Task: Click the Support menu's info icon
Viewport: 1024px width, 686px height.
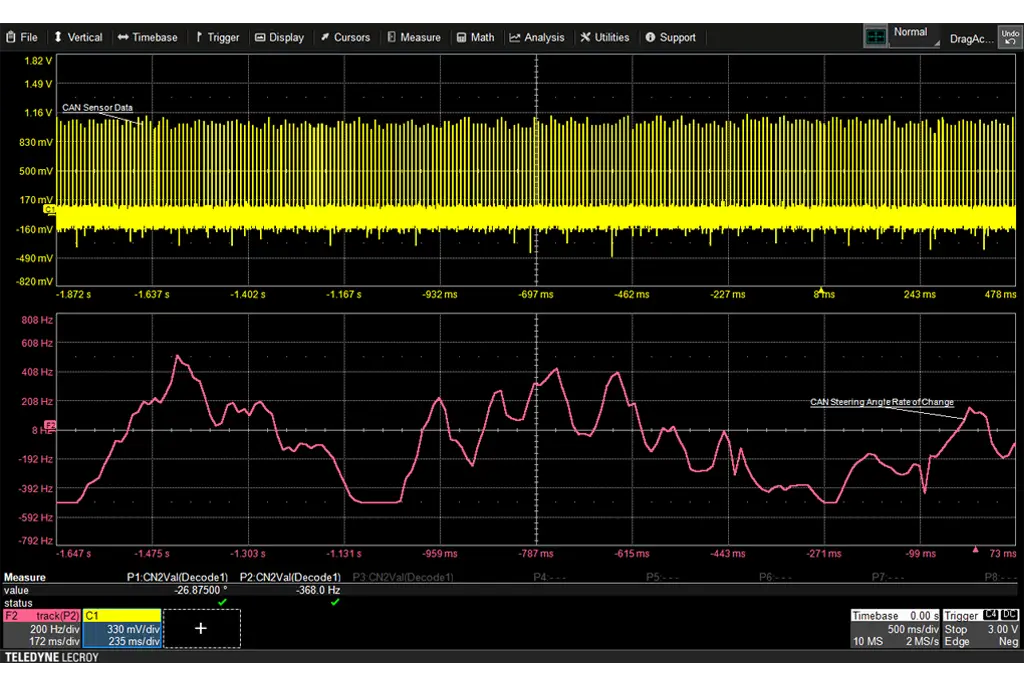Action: point(650,37)
